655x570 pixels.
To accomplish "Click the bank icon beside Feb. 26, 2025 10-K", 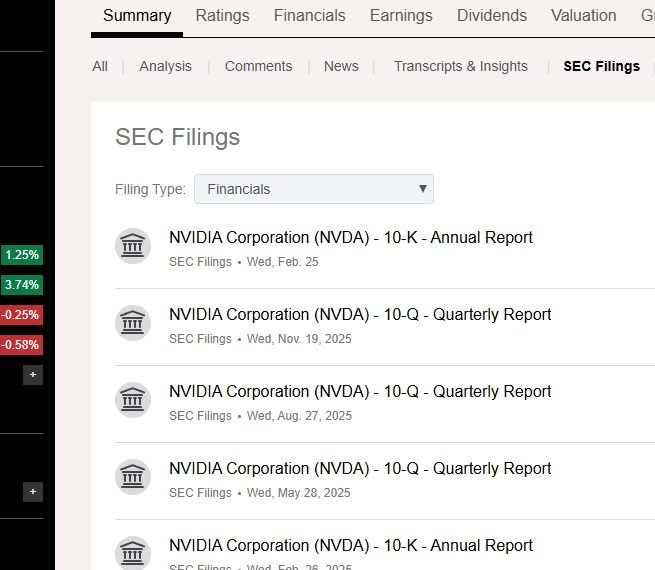I will click(133, 553).
